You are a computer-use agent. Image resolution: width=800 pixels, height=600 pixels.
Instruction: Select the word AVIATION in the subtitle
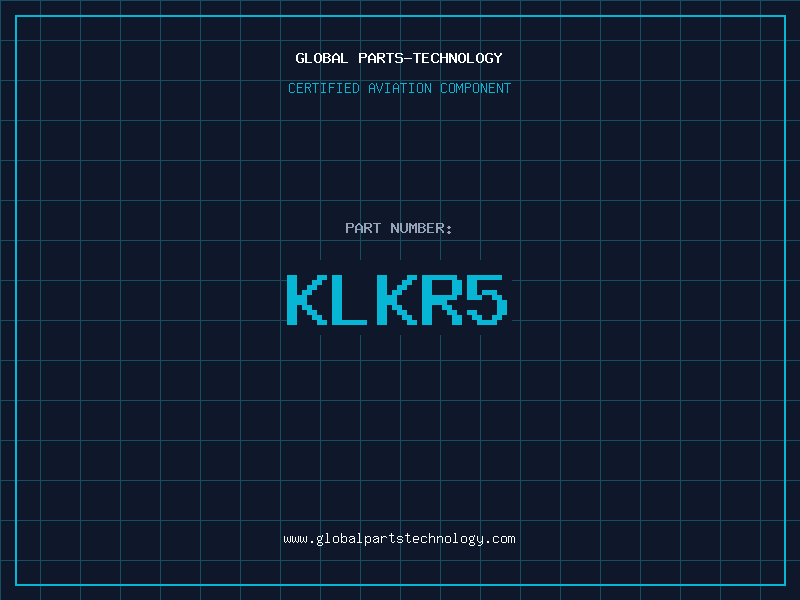(x=400, y=88)
